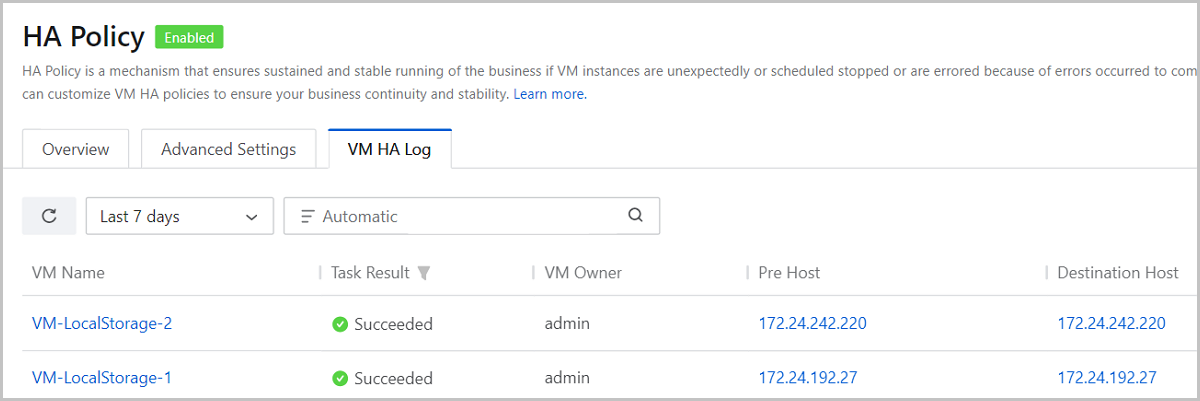Follow the Learn more link
The image size is (1200, 401).
click(x=549, y=94)
